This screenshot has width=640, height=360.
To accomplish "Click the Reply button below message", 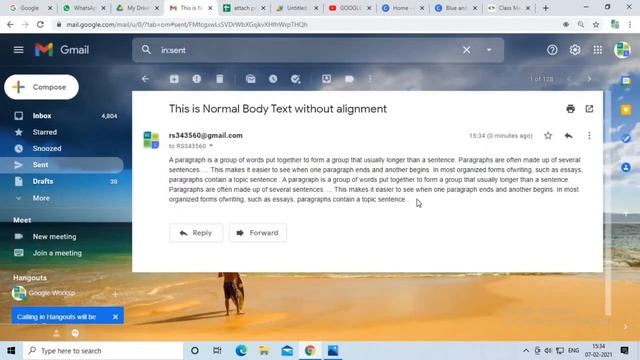I will [x=196, y=233].
